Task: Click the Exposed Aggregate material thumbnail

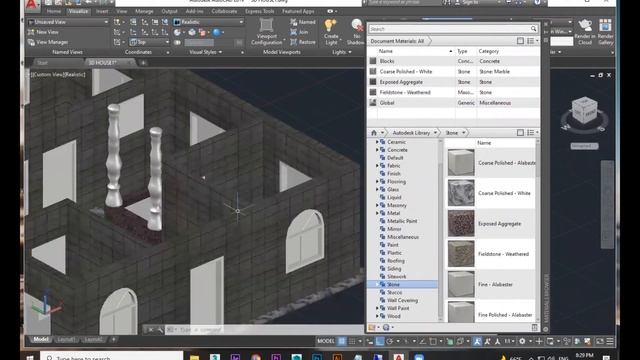Action: pyautogui.click(x=461, y=223)
